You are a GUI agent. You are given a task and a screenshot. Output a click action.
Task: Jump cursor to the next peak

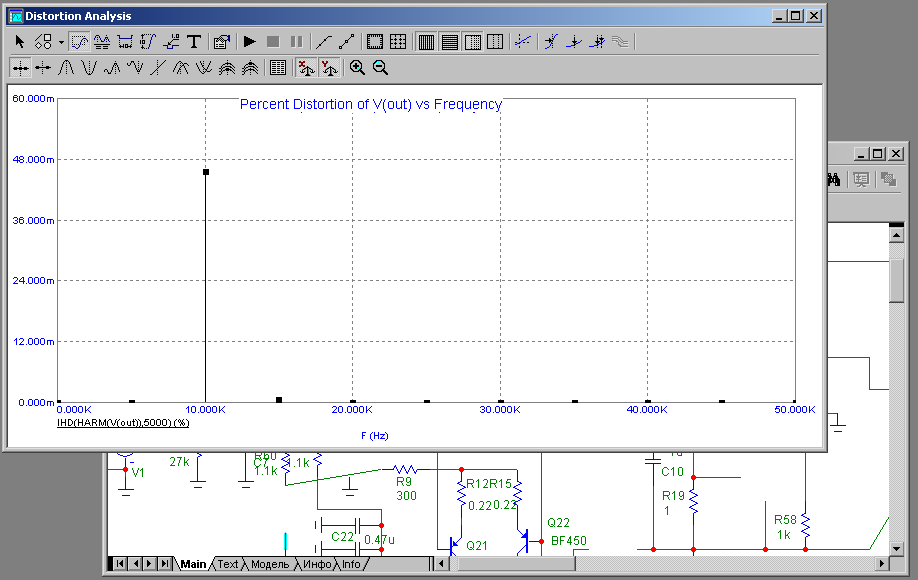[66, 68]
